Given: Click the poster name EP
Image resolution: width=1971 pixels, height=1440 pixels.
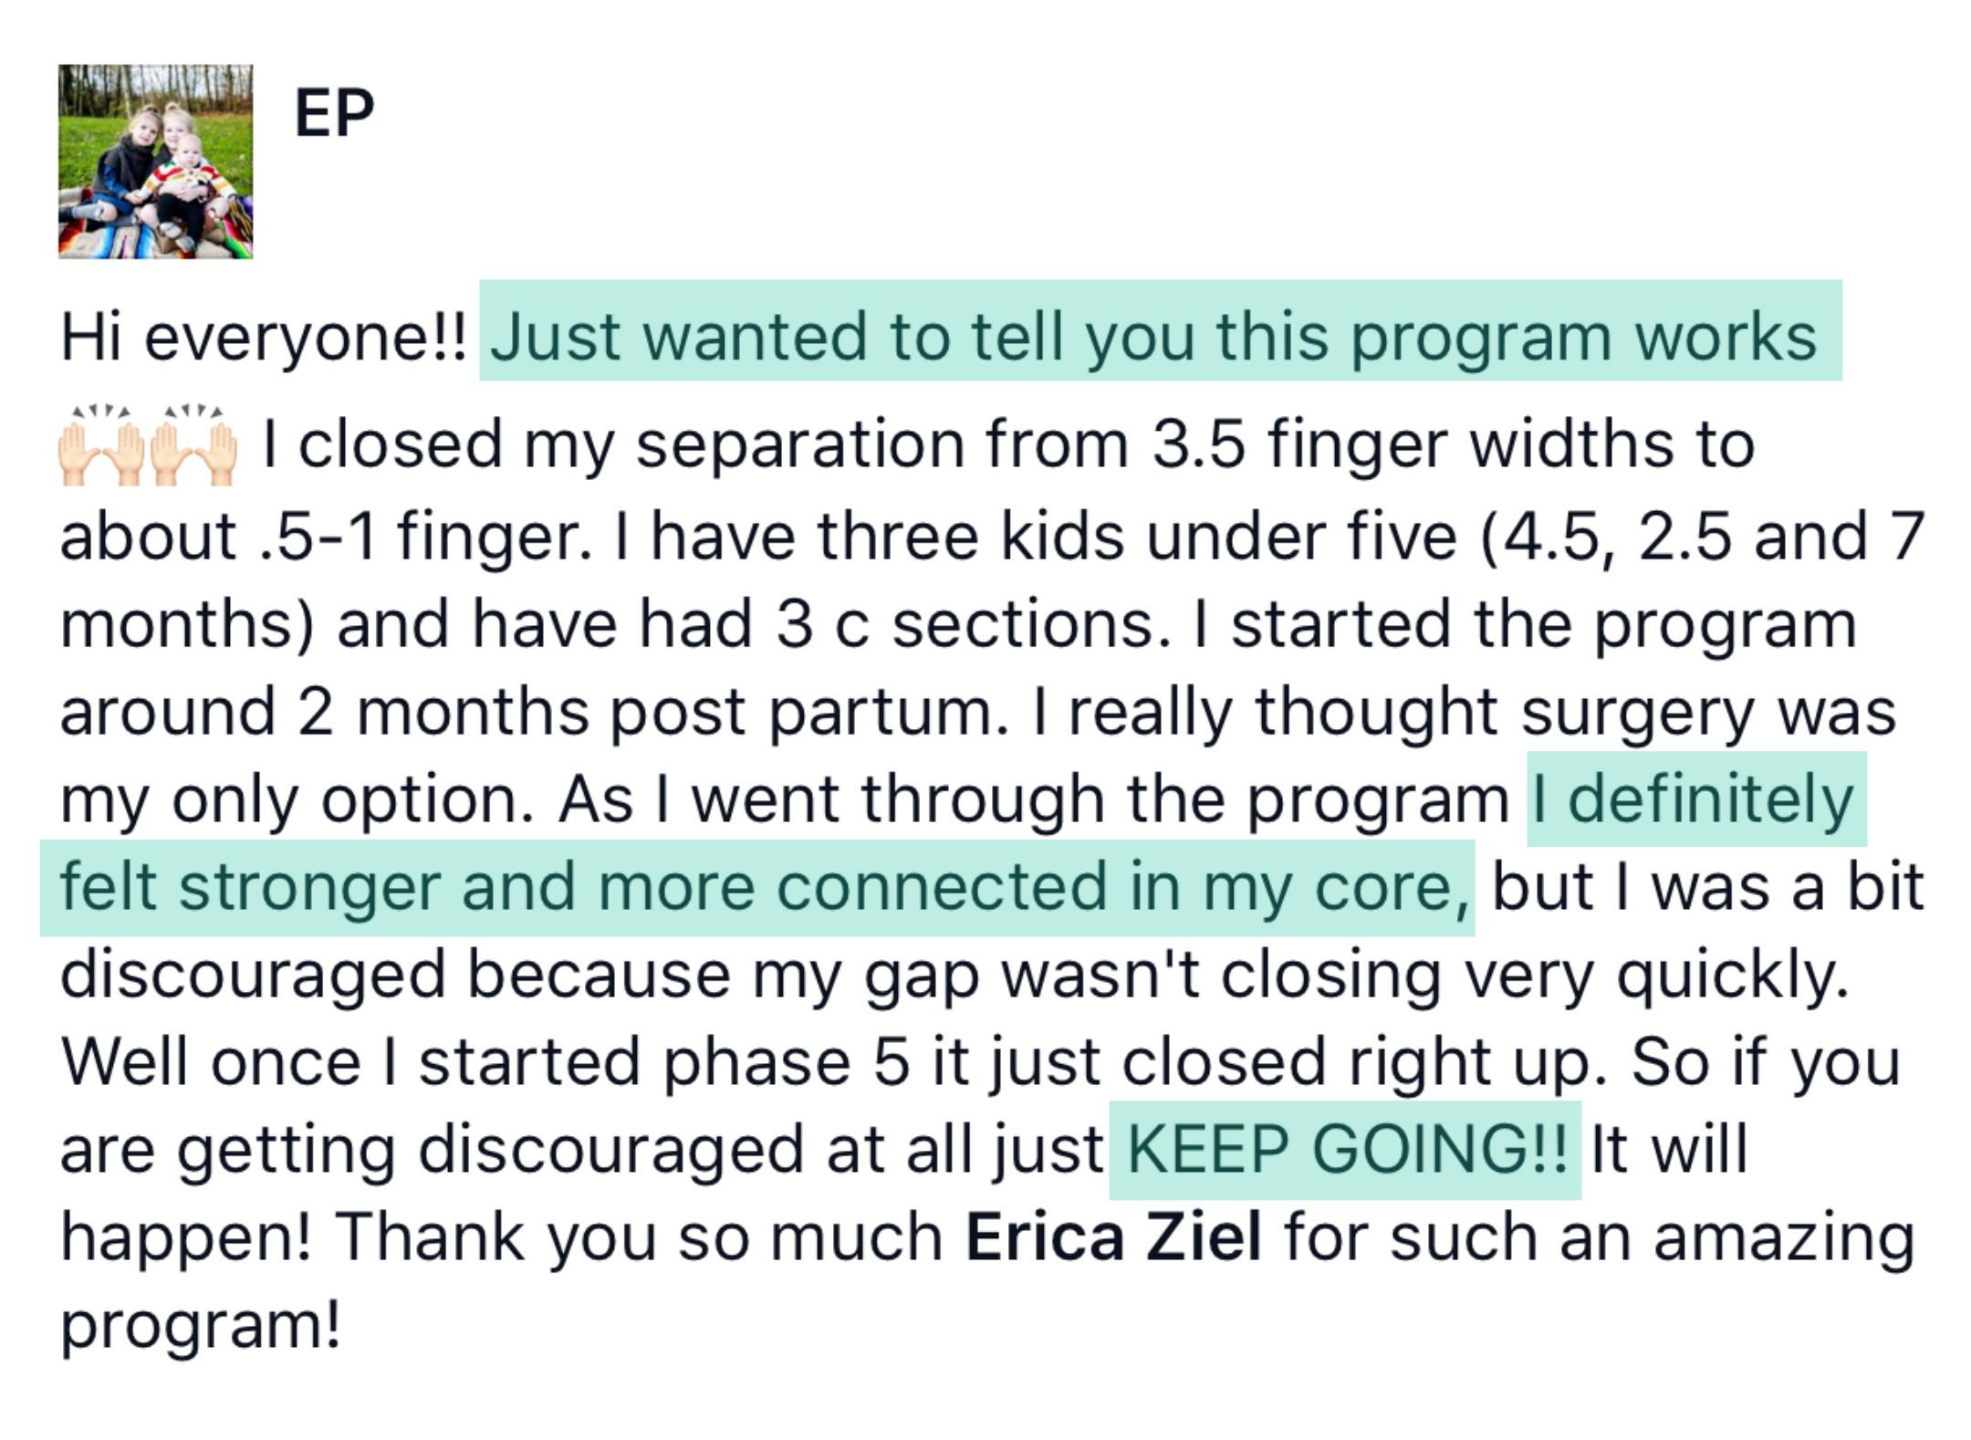Looking at the screenshot, I should [x=334, y=113].
